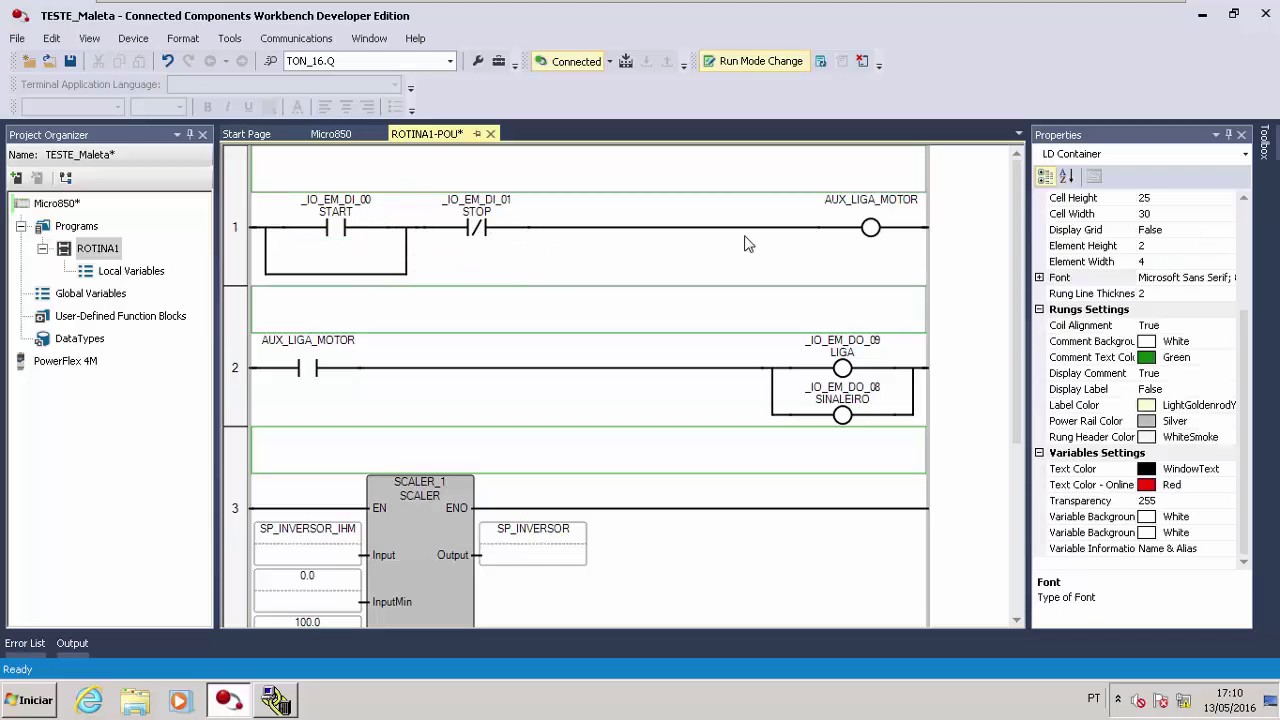The width and height of the screenshot is (1280, 720).
Task: Open the Project Organizer panel options arrow
Action: point(177,134)
